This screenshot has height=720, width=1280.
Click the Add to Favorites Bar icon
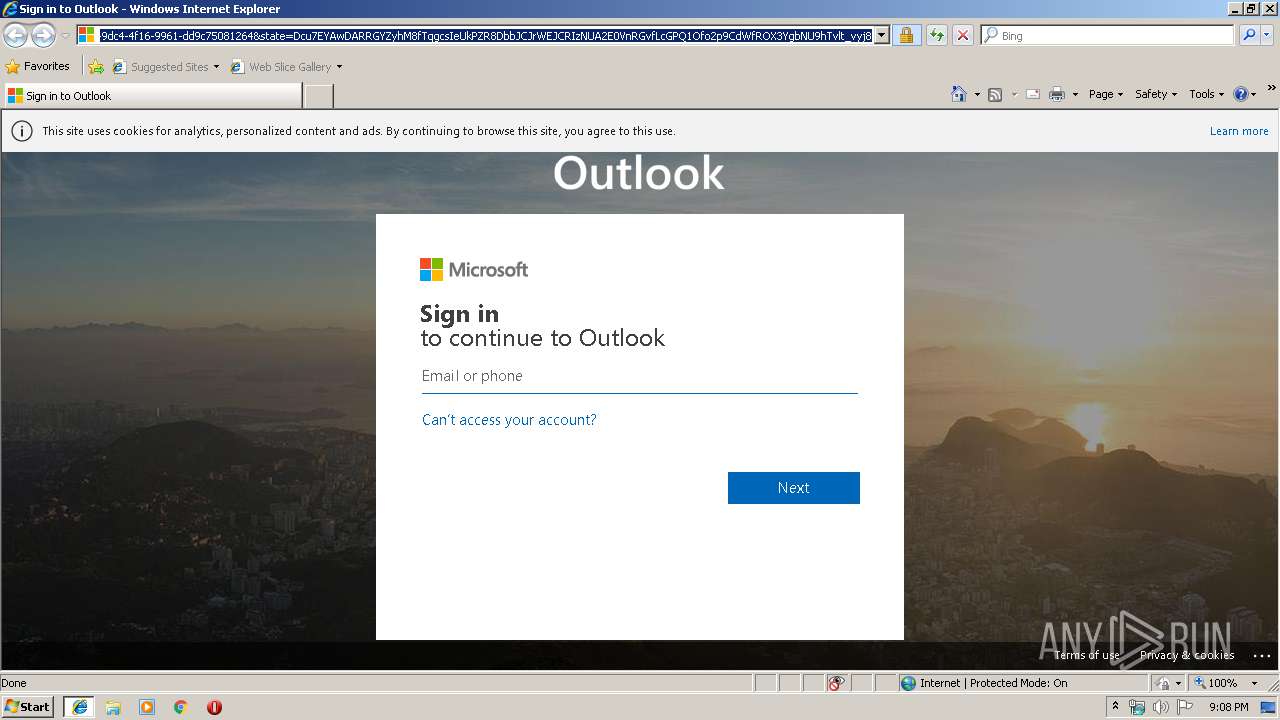coord(95,67)
